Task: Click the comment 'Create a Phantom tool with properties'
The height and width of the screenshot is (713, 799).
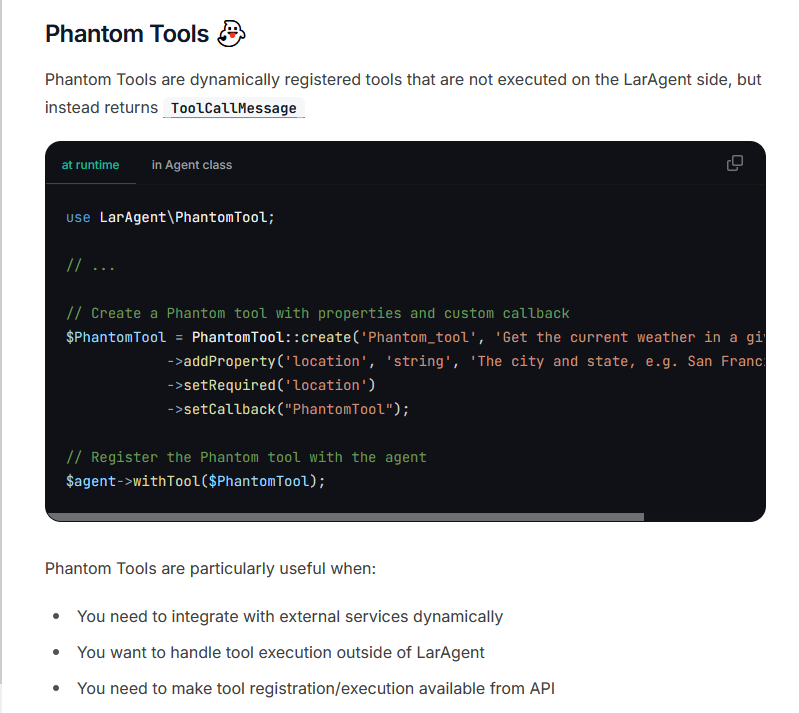Action: coord(318,313)
